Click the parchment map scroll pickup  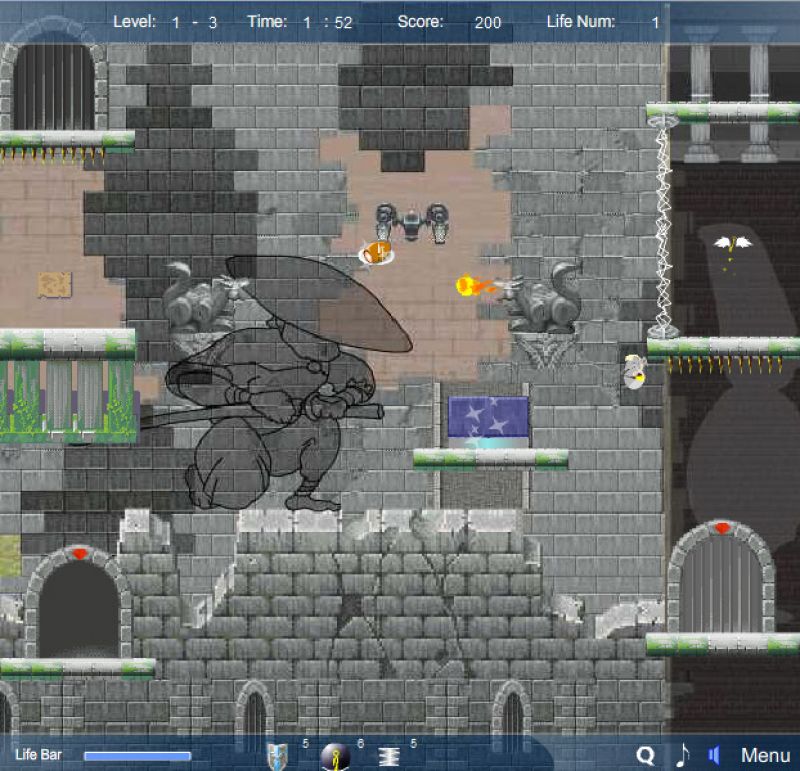(x=55, y=285)
